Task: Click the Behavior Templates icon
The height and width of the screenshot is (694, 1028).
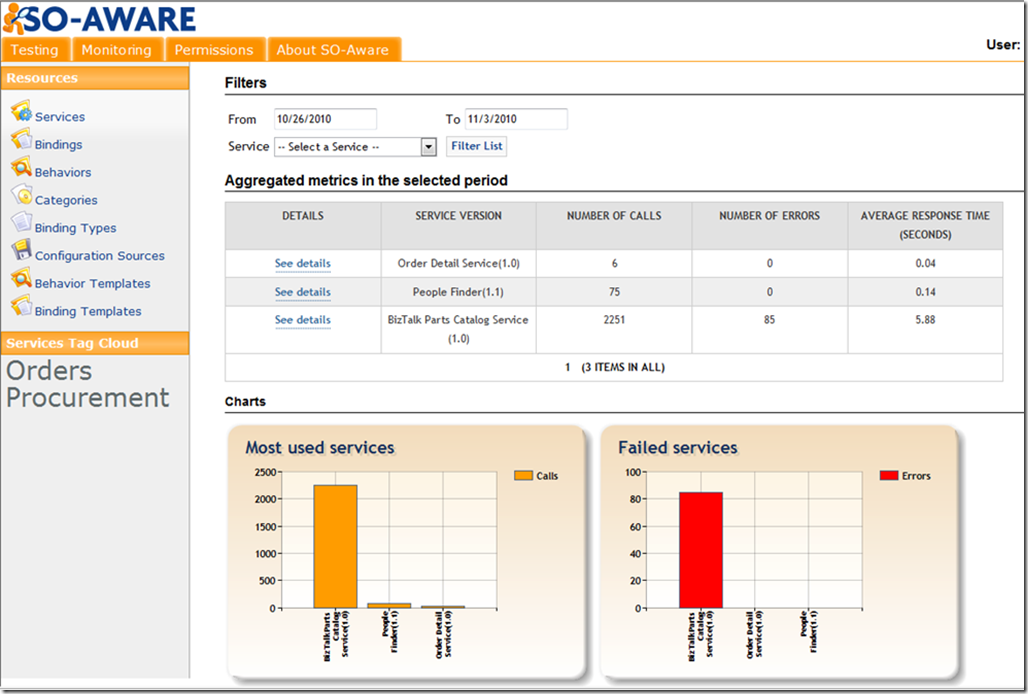Action: coord(21,279)
